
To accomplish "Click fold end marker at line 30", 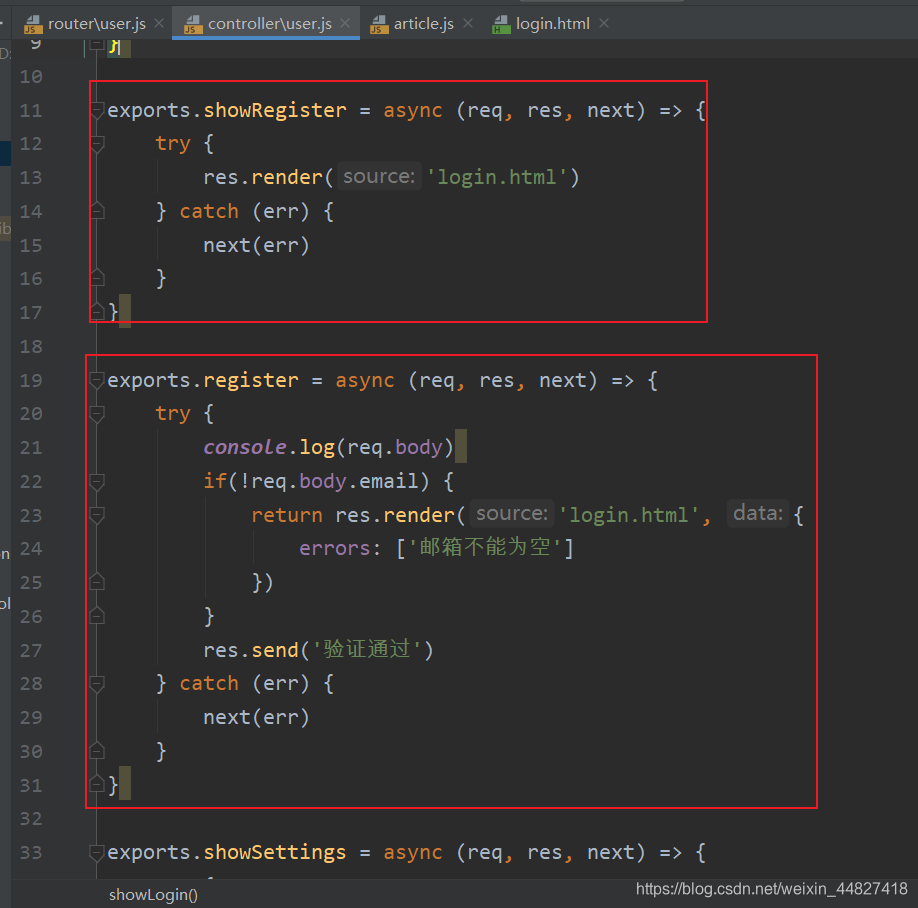I will (97, 751).
